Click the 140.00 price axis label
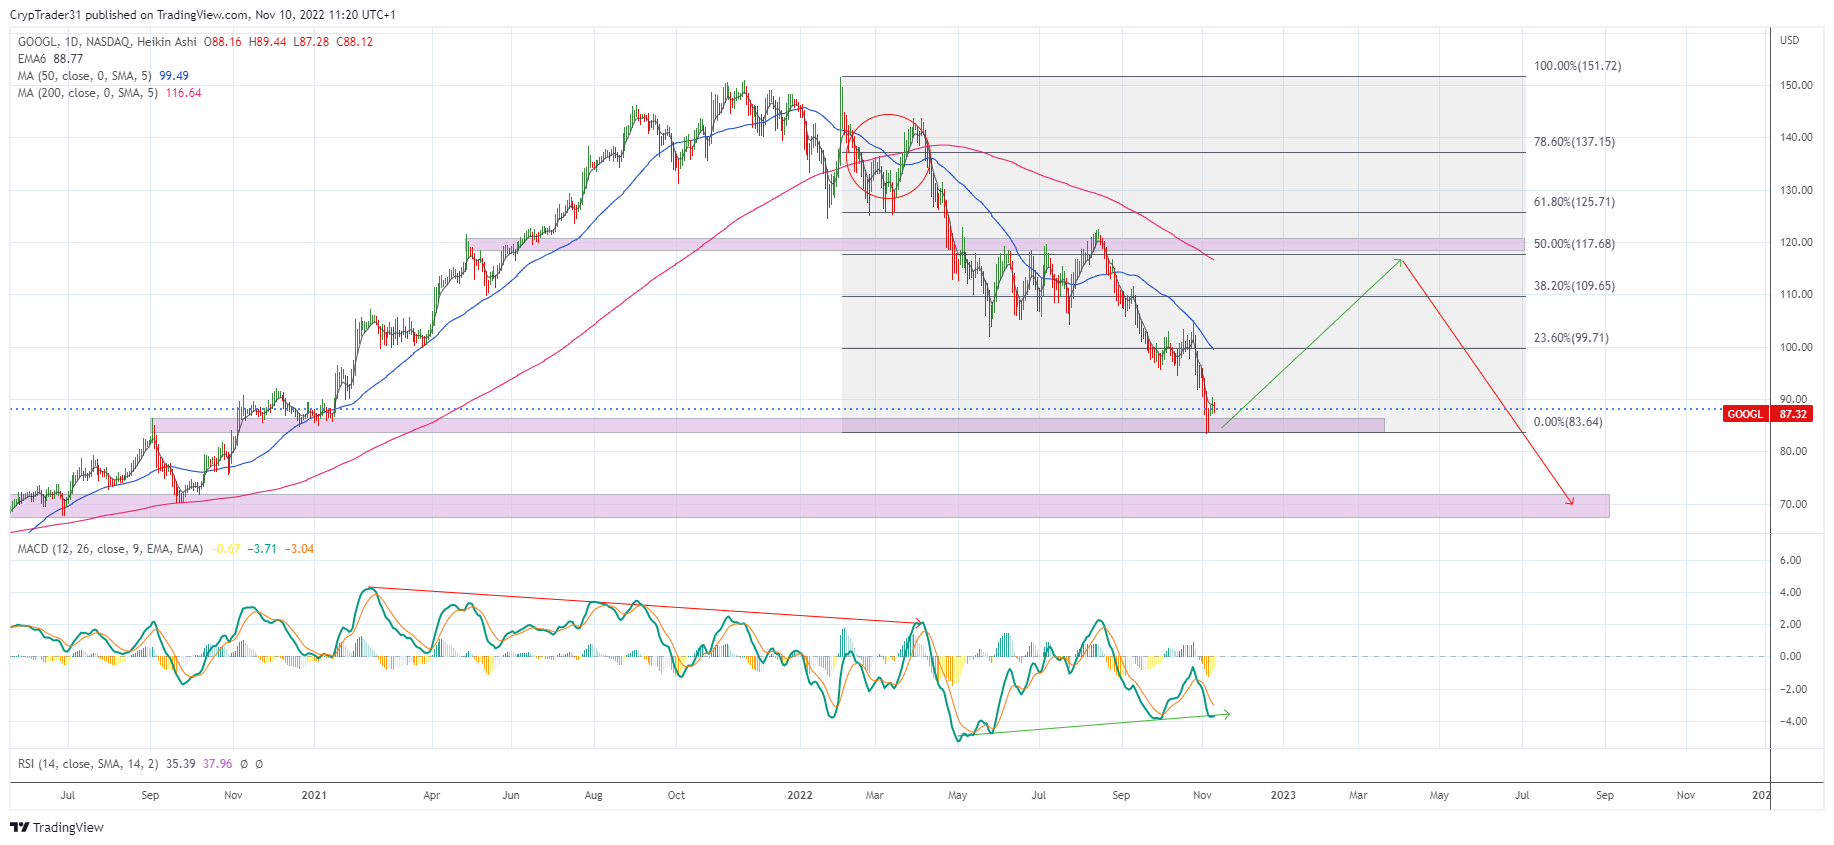The image size is (1834, 845). click(x=1796, y=138)
